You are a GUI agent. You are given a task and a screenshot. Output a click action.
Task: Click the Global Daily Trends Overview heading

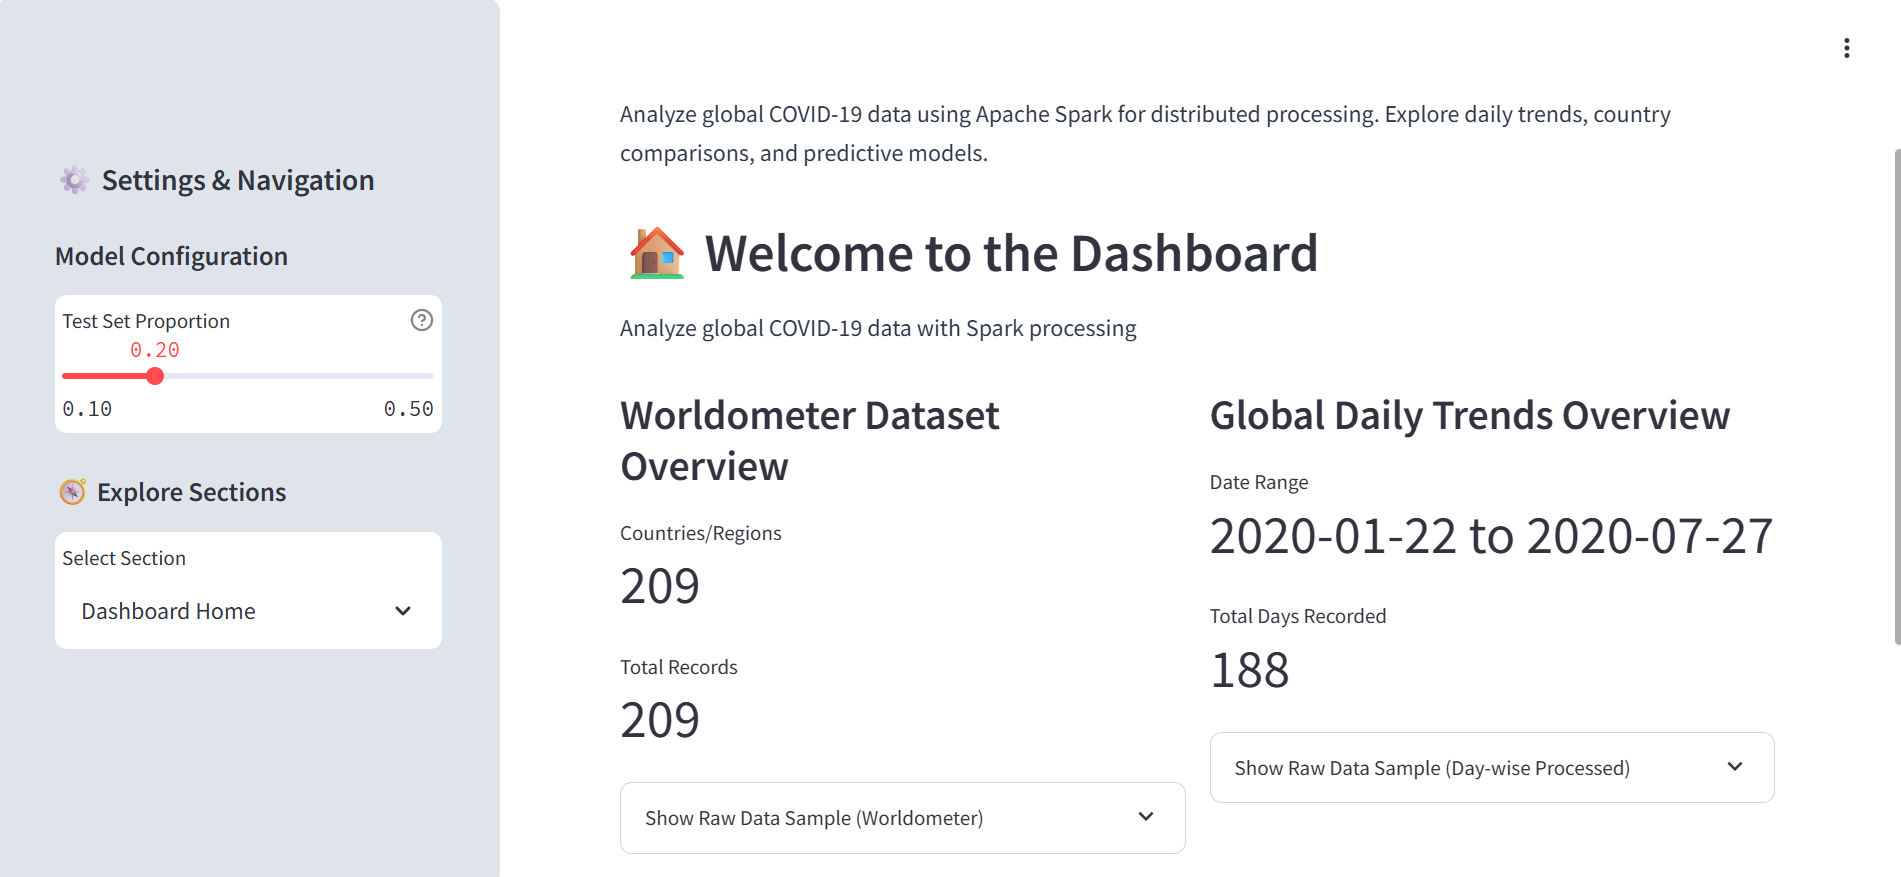[x=1470, y=415]
